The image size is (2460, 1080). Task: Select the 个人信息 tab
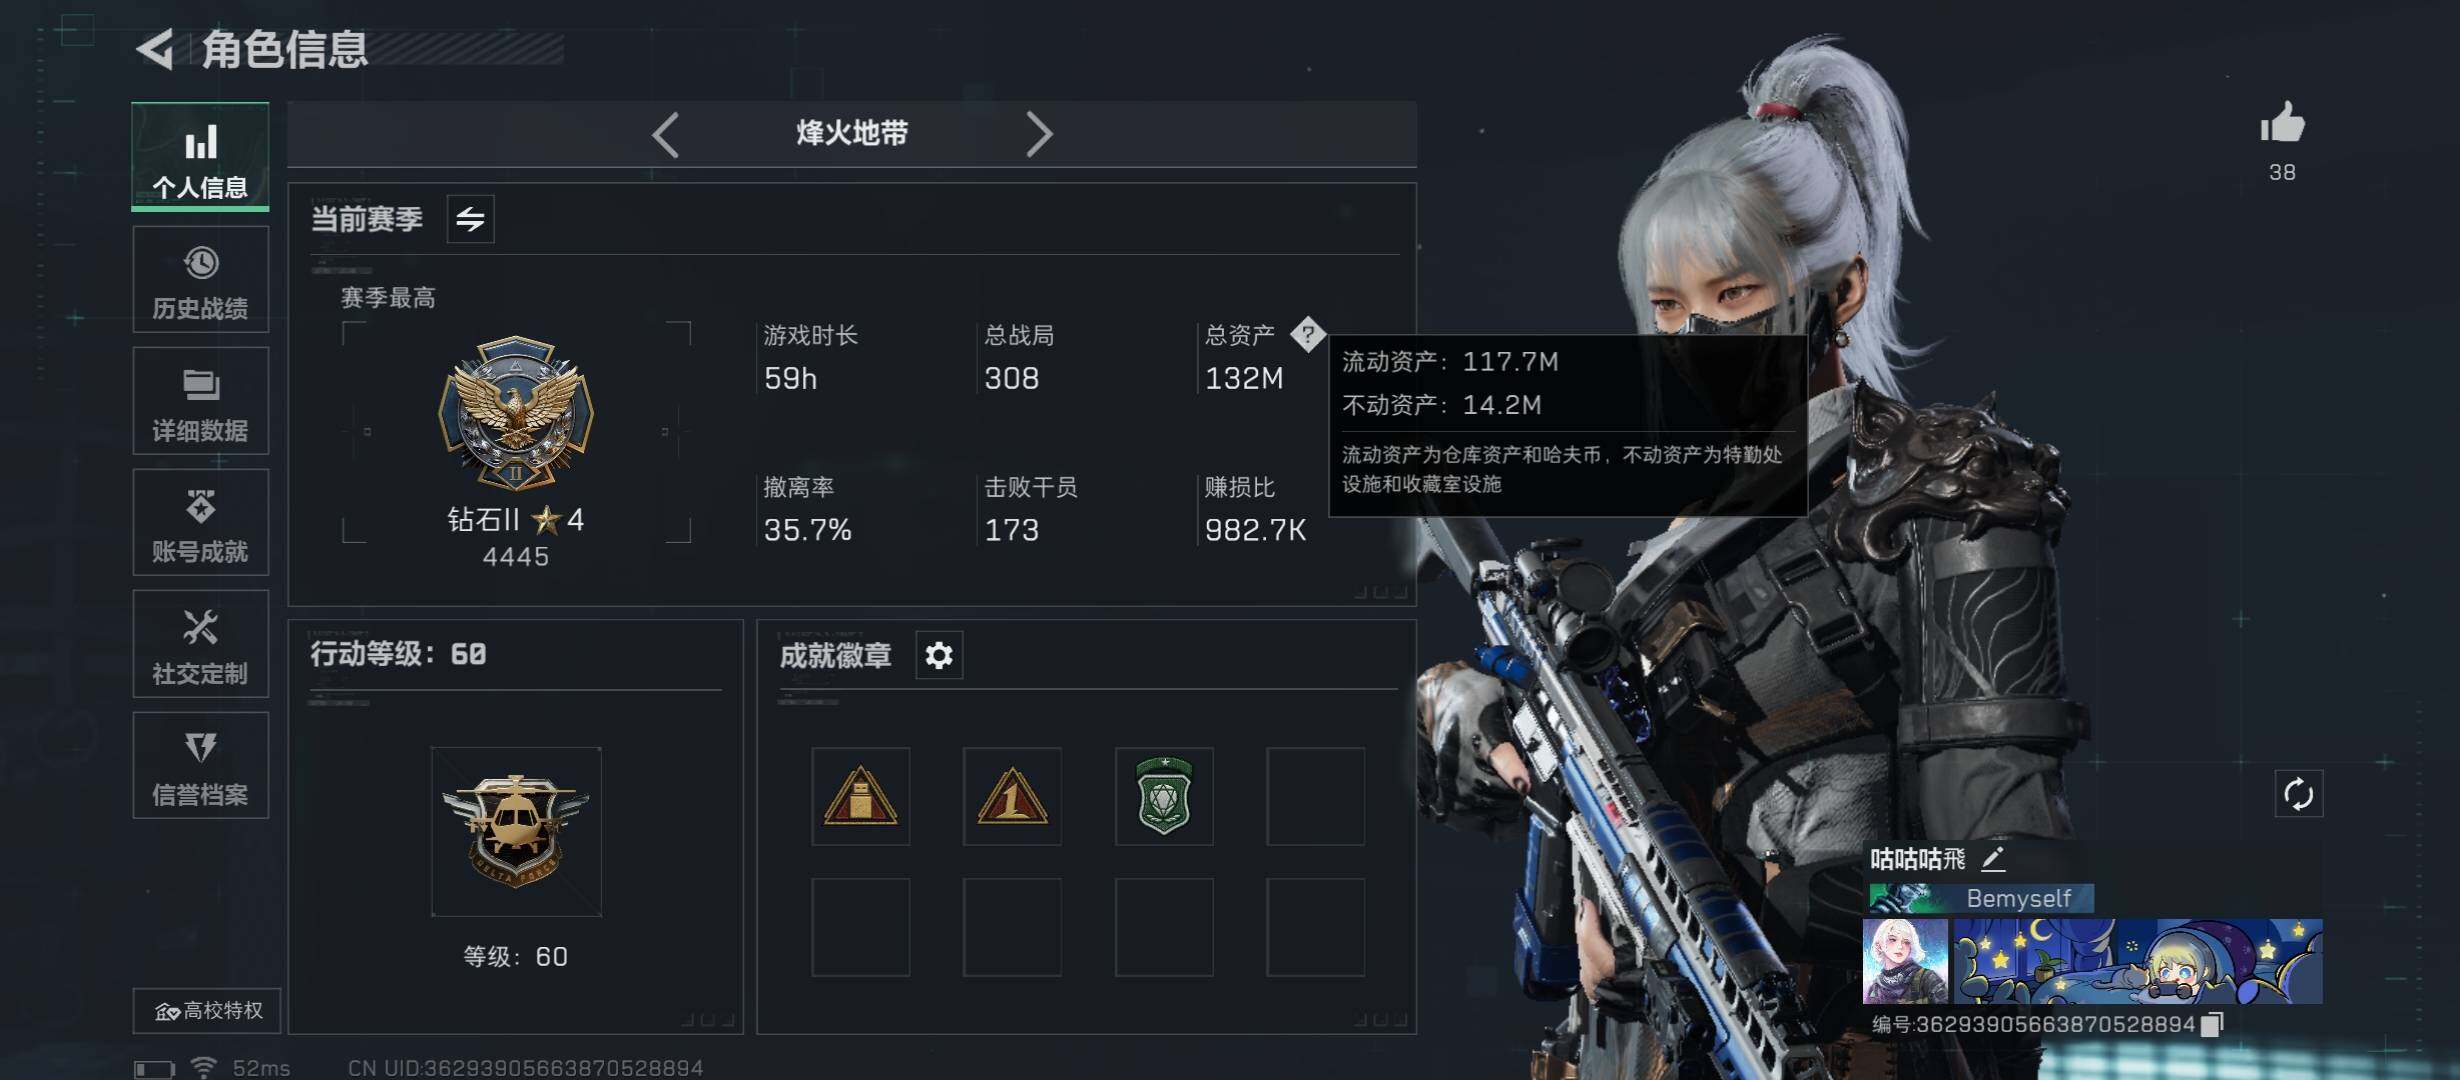201,156
